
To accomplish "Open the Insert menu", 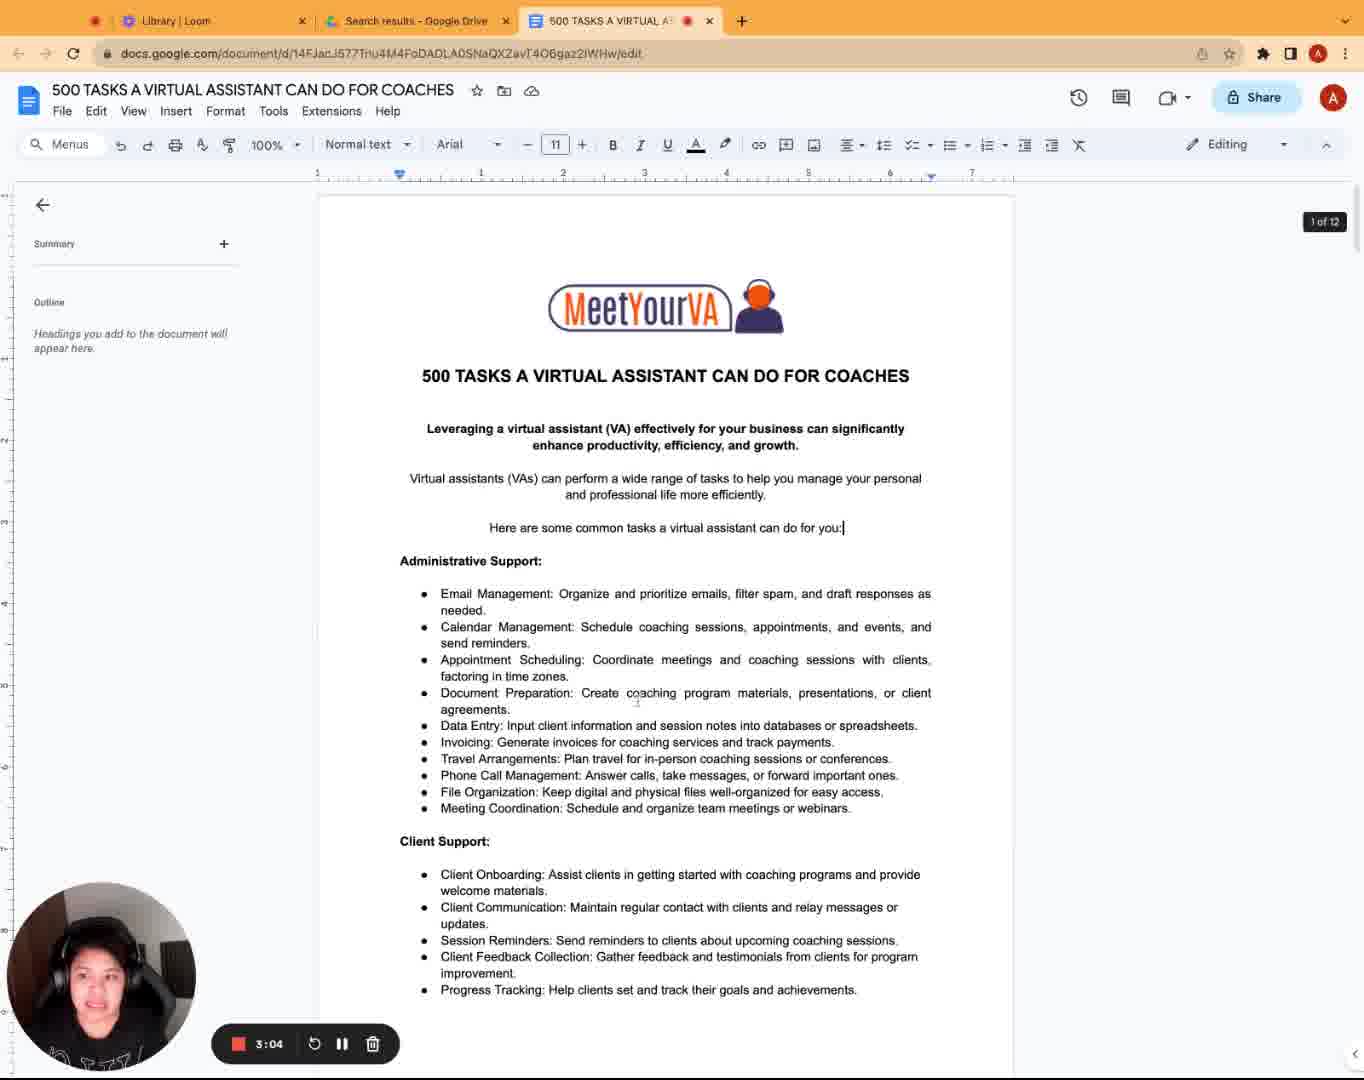I will tap(176, 111).
